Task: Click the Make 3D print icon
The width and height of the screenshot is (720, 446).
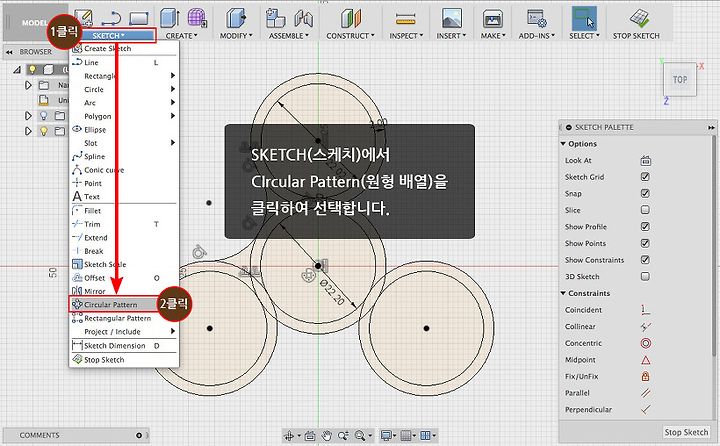Action: coord(493,19)
